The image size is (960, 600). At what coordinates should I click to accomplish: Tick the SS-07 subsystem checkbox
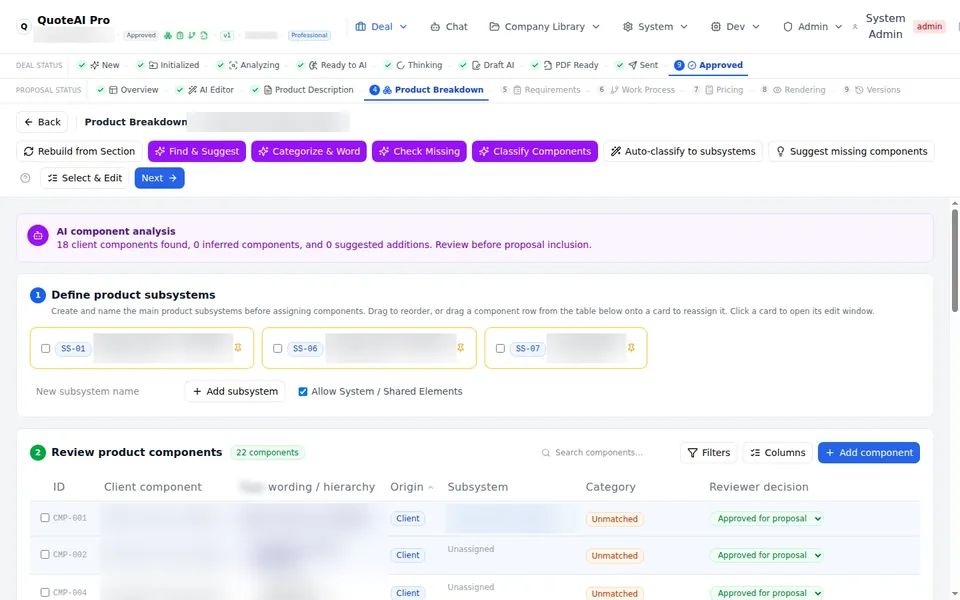click(500, 348)
